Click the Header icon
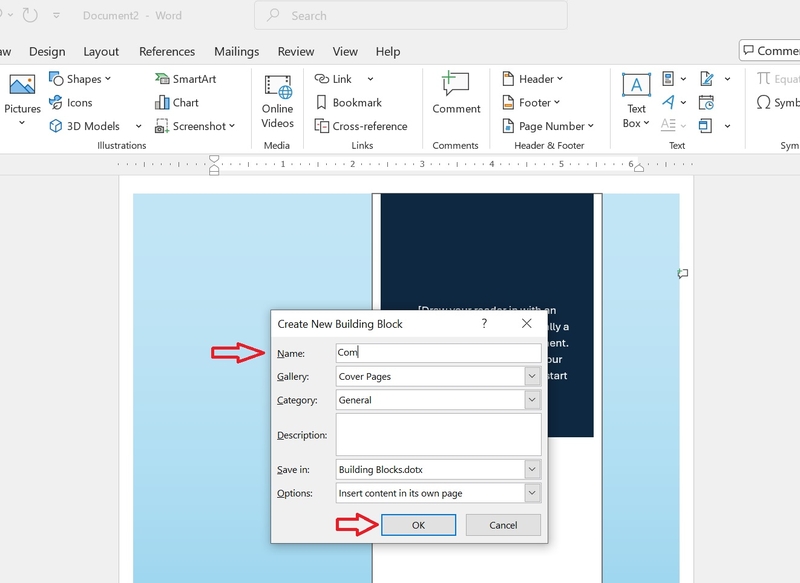 (508, 79)
